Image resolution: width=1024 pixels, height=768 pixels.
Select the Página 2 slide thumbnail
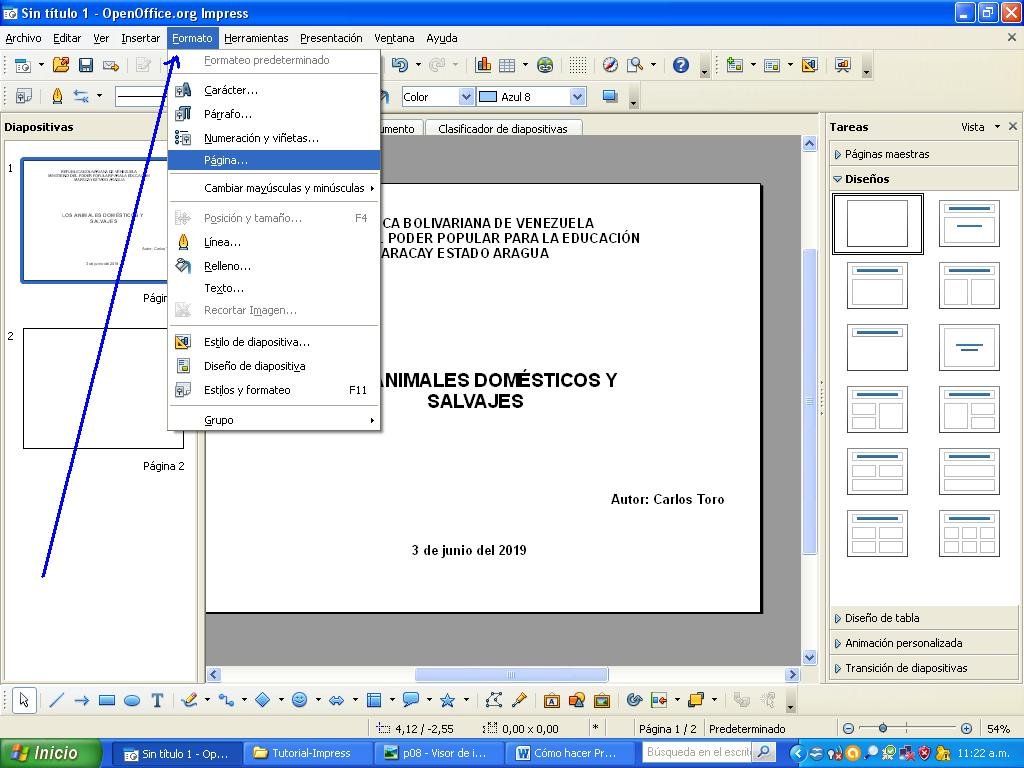pos(103,389)
